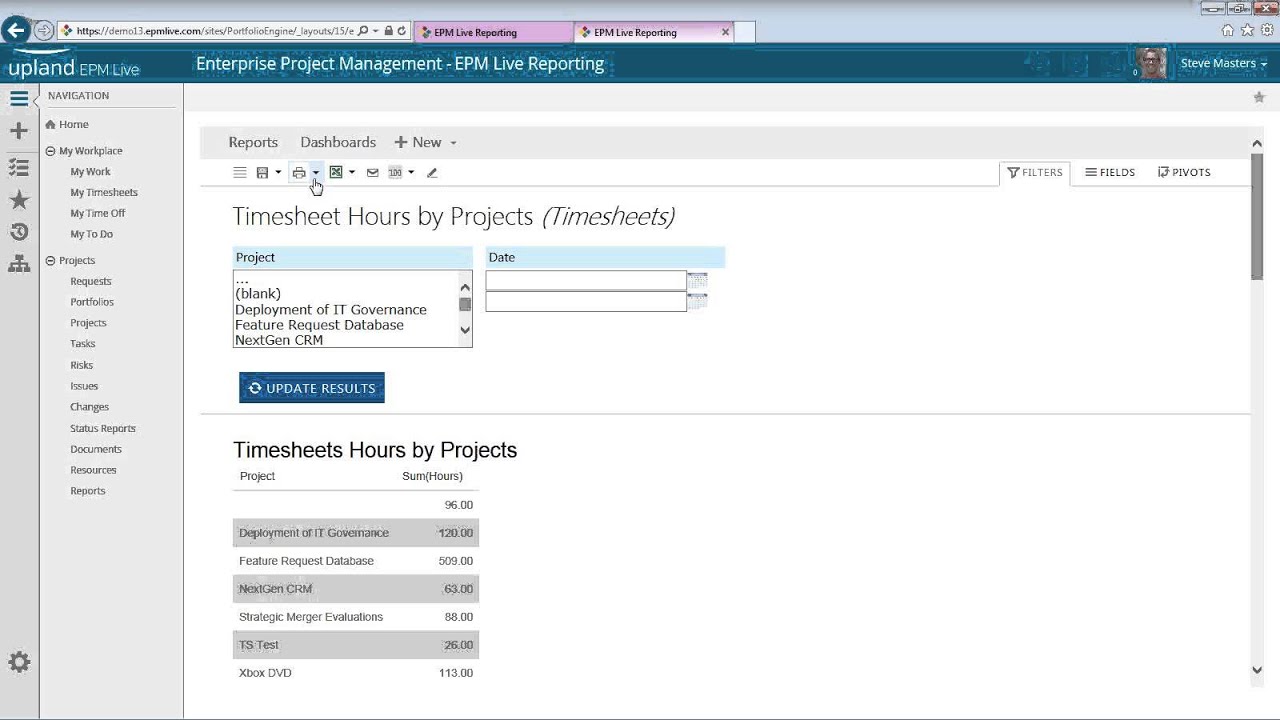
Task: Open Resources in navigation
Action: 93,470
